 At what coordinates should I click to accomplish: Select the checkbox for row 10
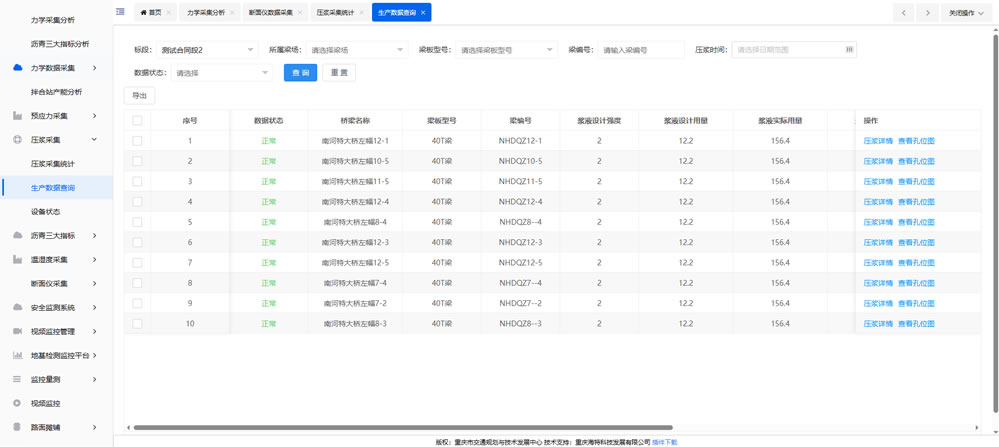[138, 324]
